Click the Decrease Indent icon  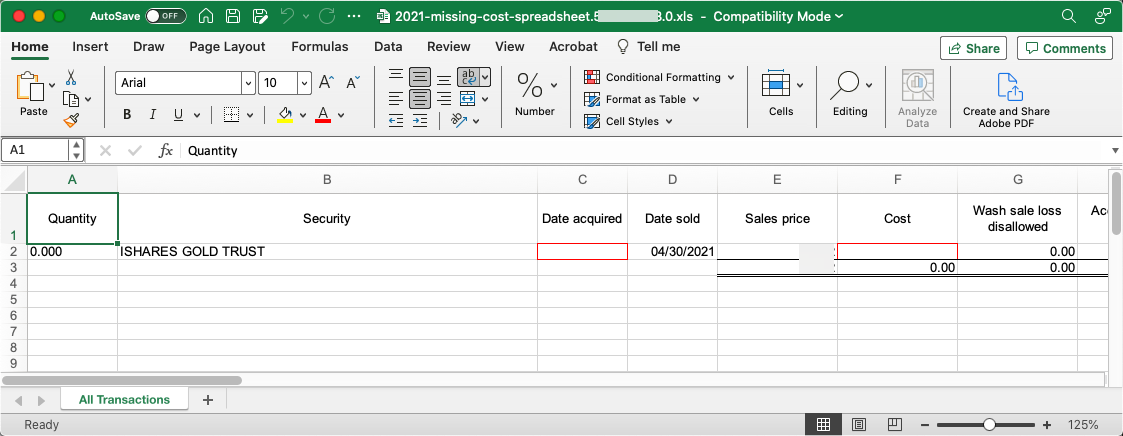click(x=395, y=120)
